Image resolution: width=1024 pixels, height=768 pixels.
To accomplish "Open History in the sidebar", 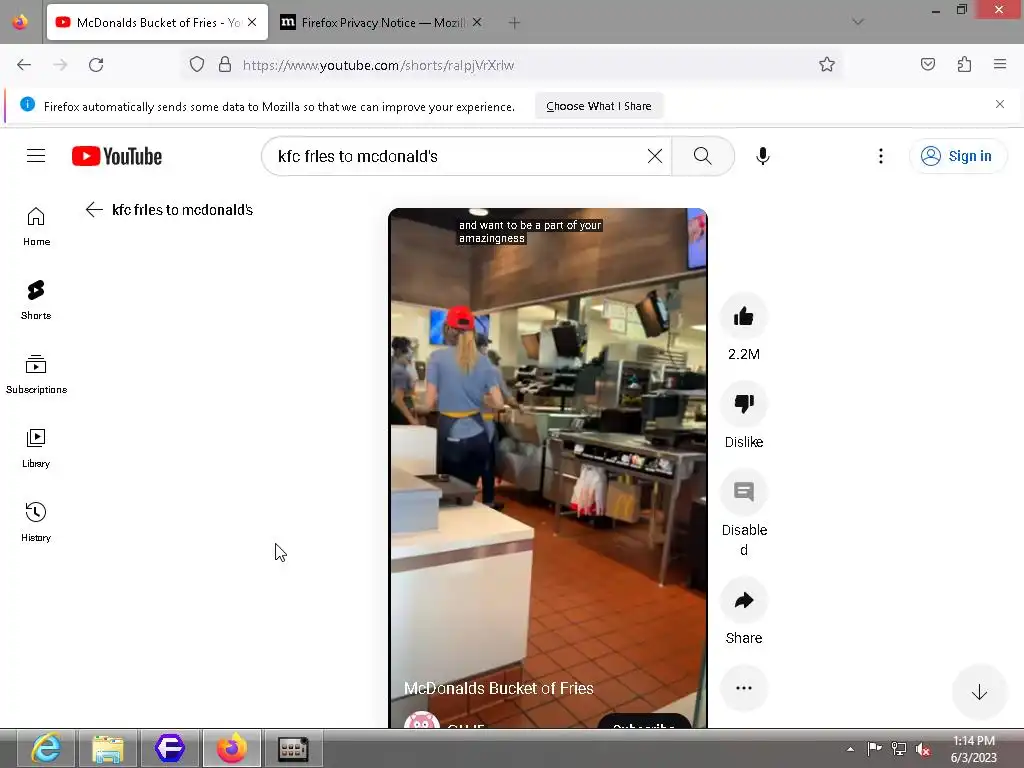I will click(36, 522).
